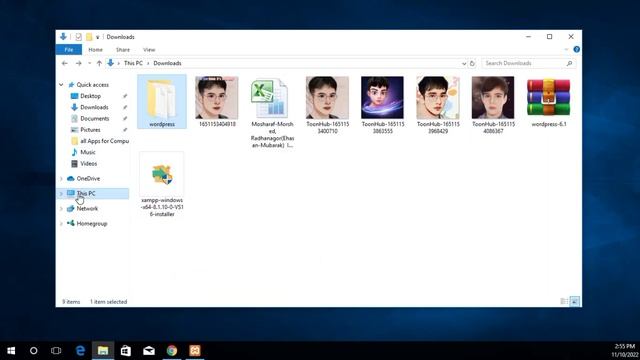
Task: Select thumbnail ToonHub-1651153863555
Action: [382, 105]
